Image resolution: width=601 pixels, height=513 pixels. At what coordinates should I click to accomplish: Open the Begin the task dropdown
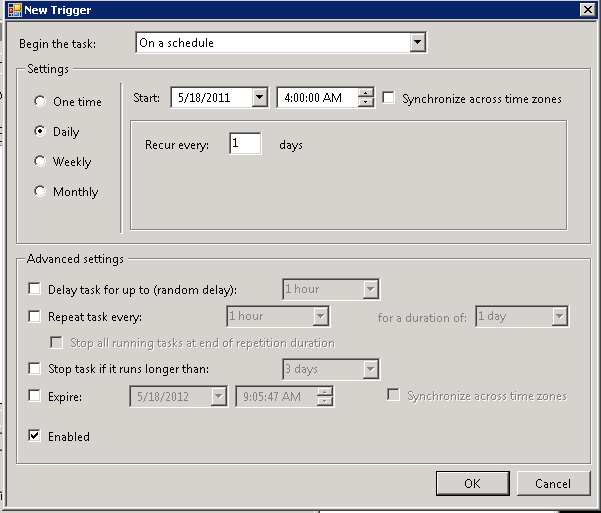coord(418,43)
